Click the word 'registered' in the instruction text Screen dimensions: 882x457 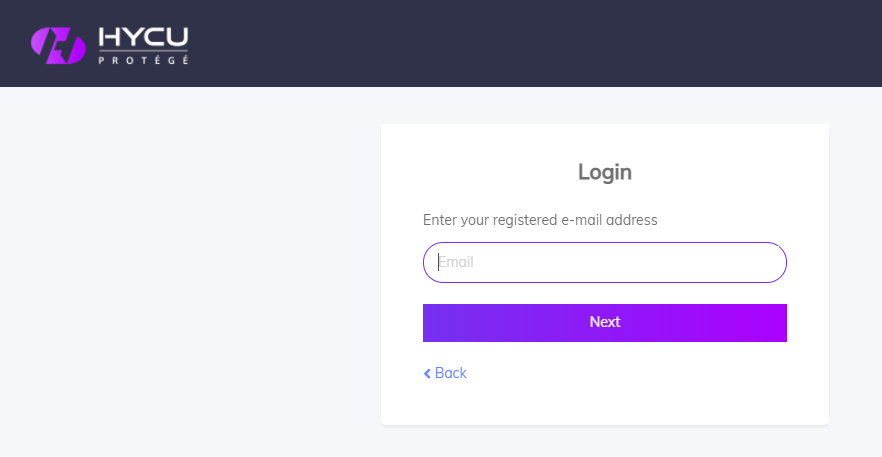click(x=525, y=220)
